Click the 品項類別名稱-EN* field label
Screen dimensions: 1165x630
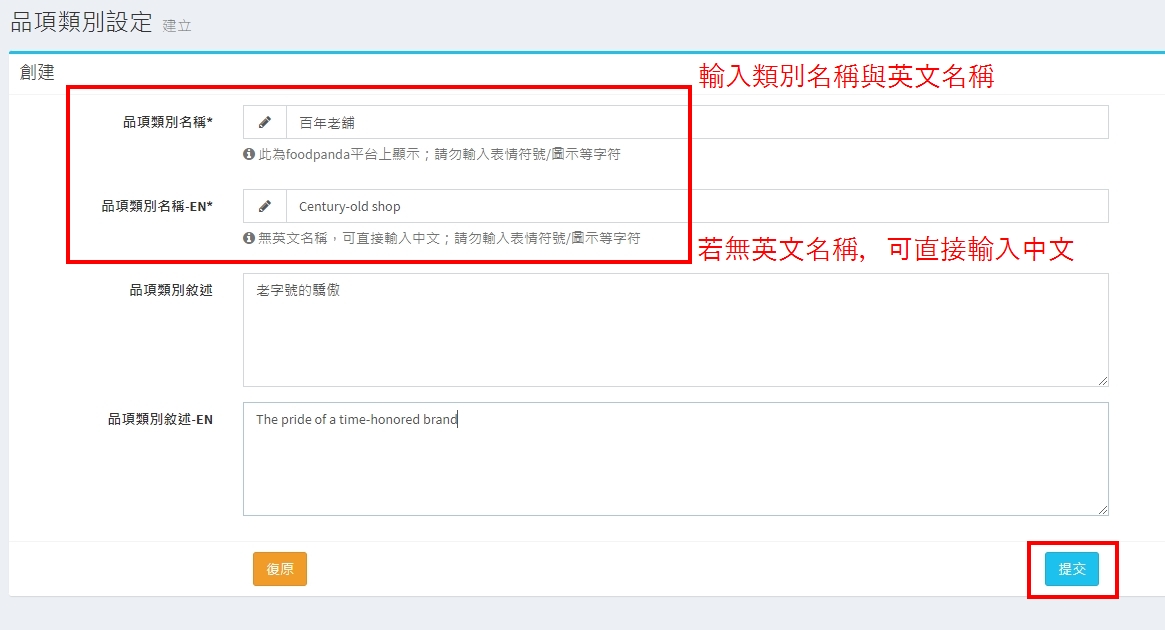coord(157,206)
